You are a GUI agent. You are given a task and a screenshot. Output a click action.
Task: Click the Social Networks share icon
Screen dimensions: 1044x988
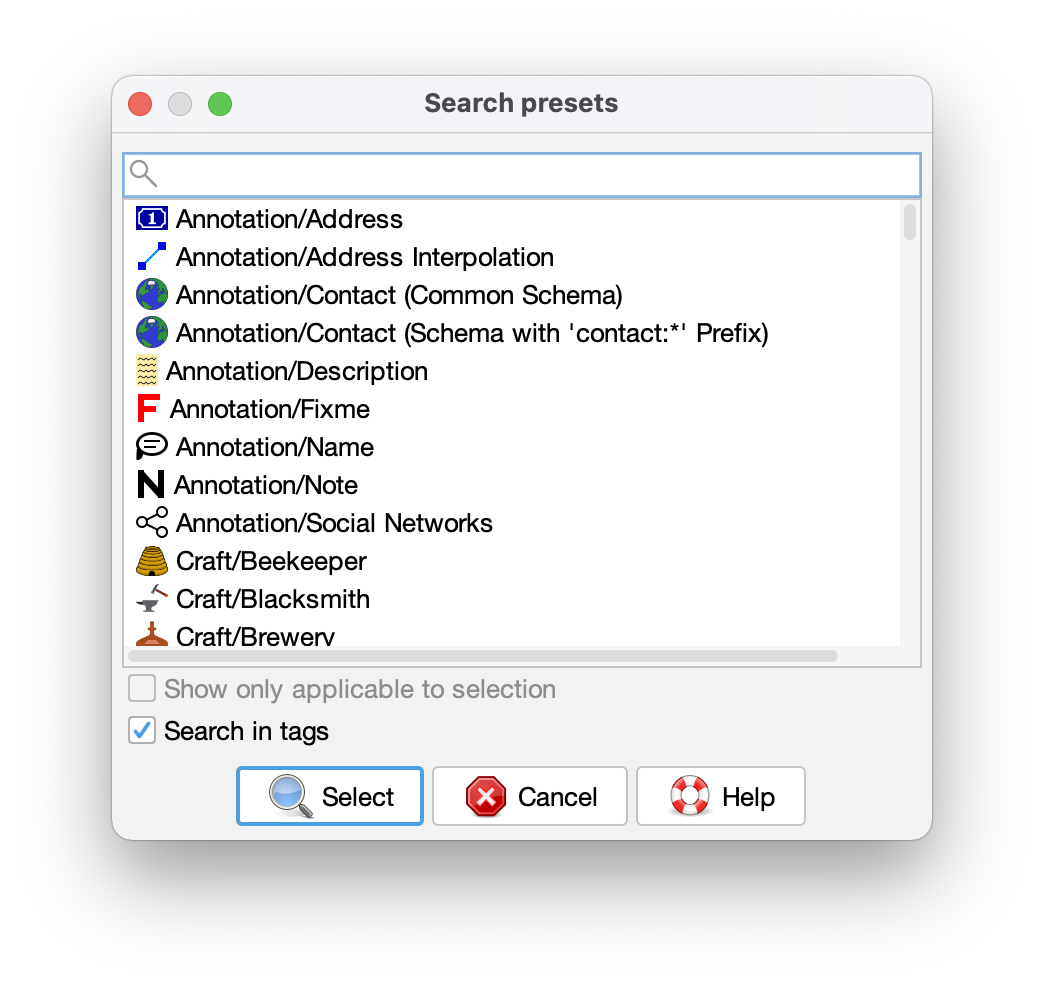152,522
